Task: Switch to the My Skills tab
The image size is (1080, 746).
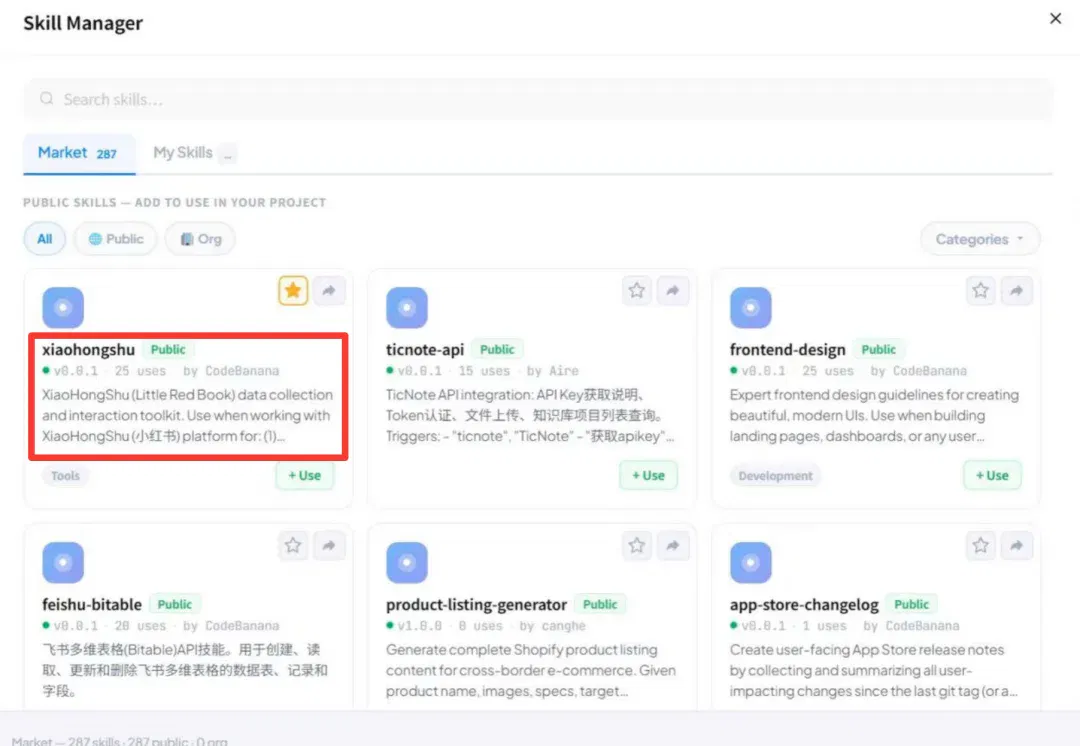Action: (194, 153)
